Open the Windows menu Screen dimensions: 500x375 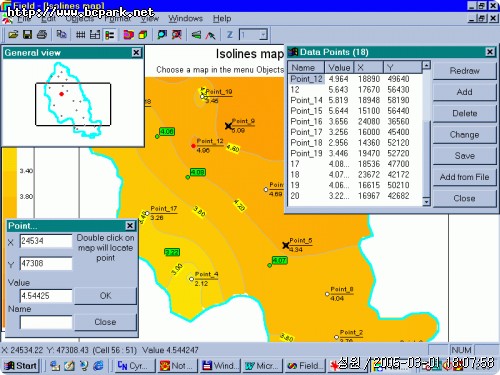click(x=185, y=18)
